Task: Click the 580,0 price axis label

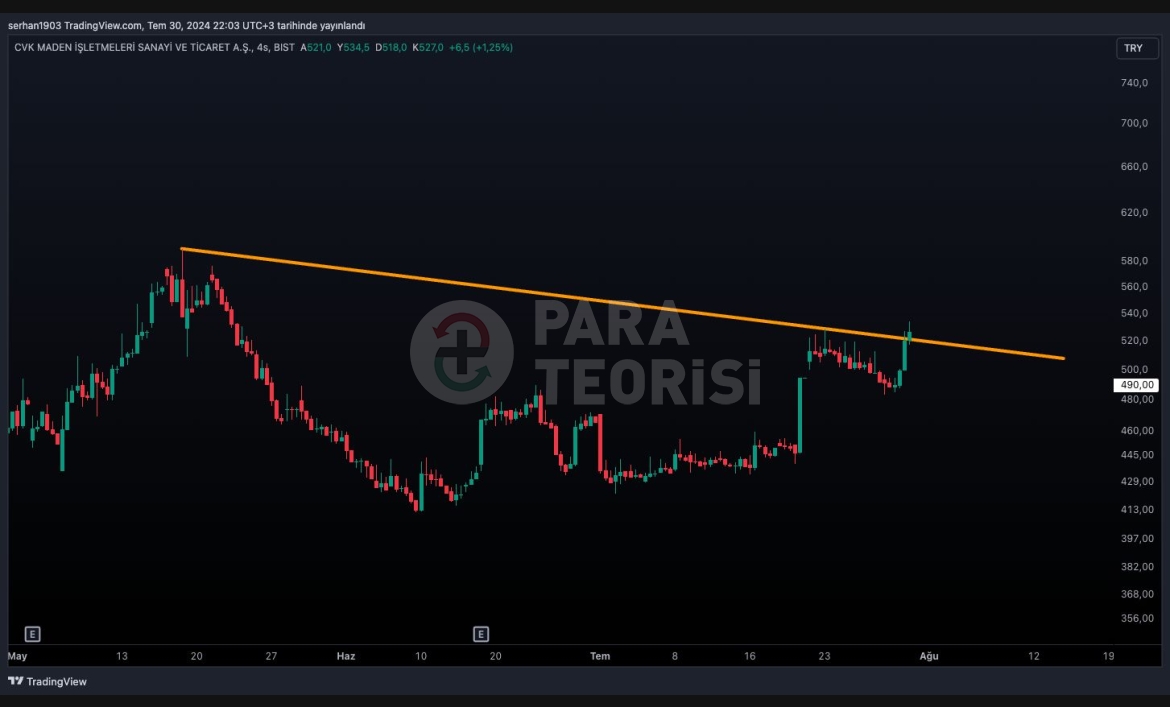Action: (x=1134, y=261)
